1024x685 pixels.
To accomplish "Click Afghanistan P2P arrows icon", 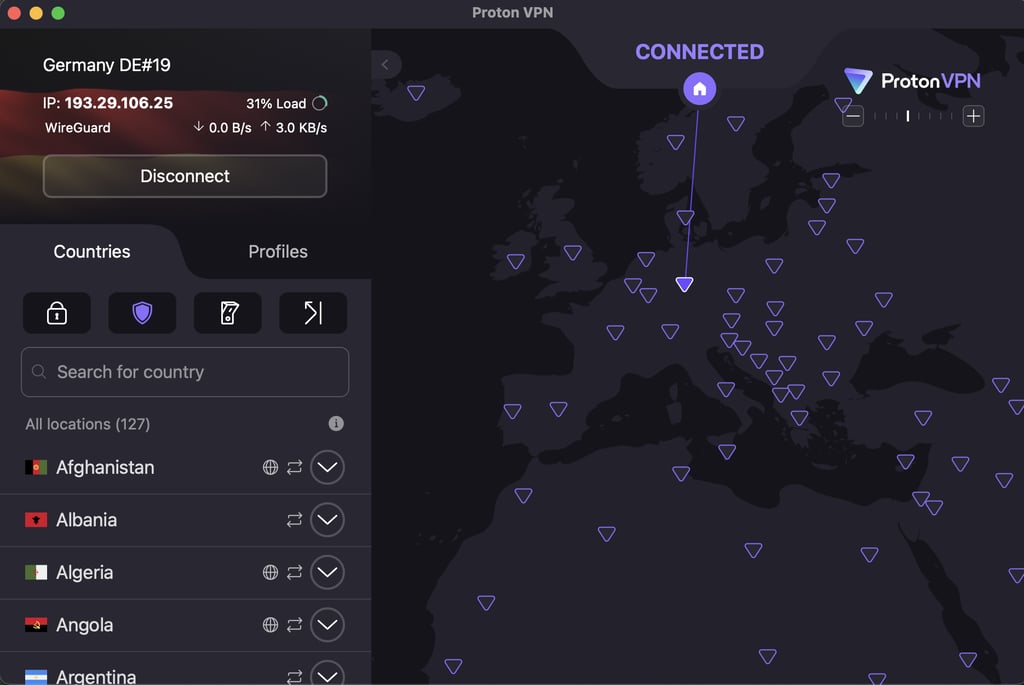I will point(295,467).
